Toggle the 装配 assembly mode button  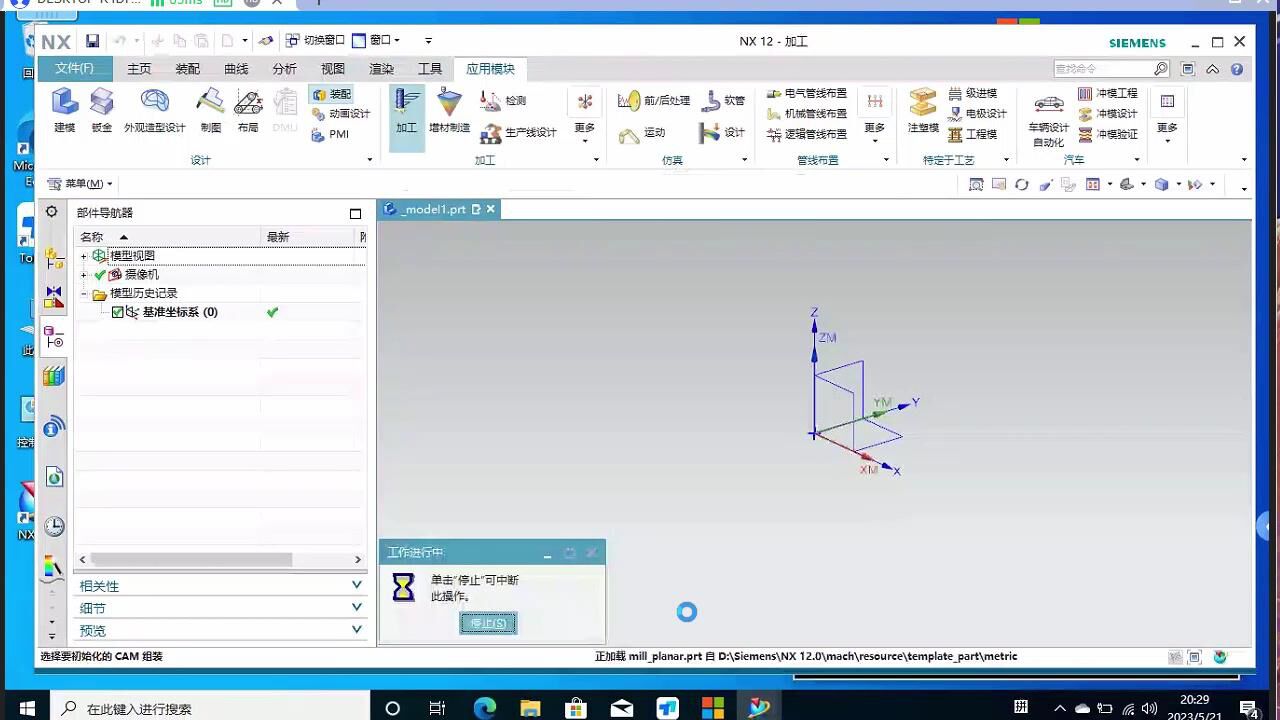click(x=333, y=94)
